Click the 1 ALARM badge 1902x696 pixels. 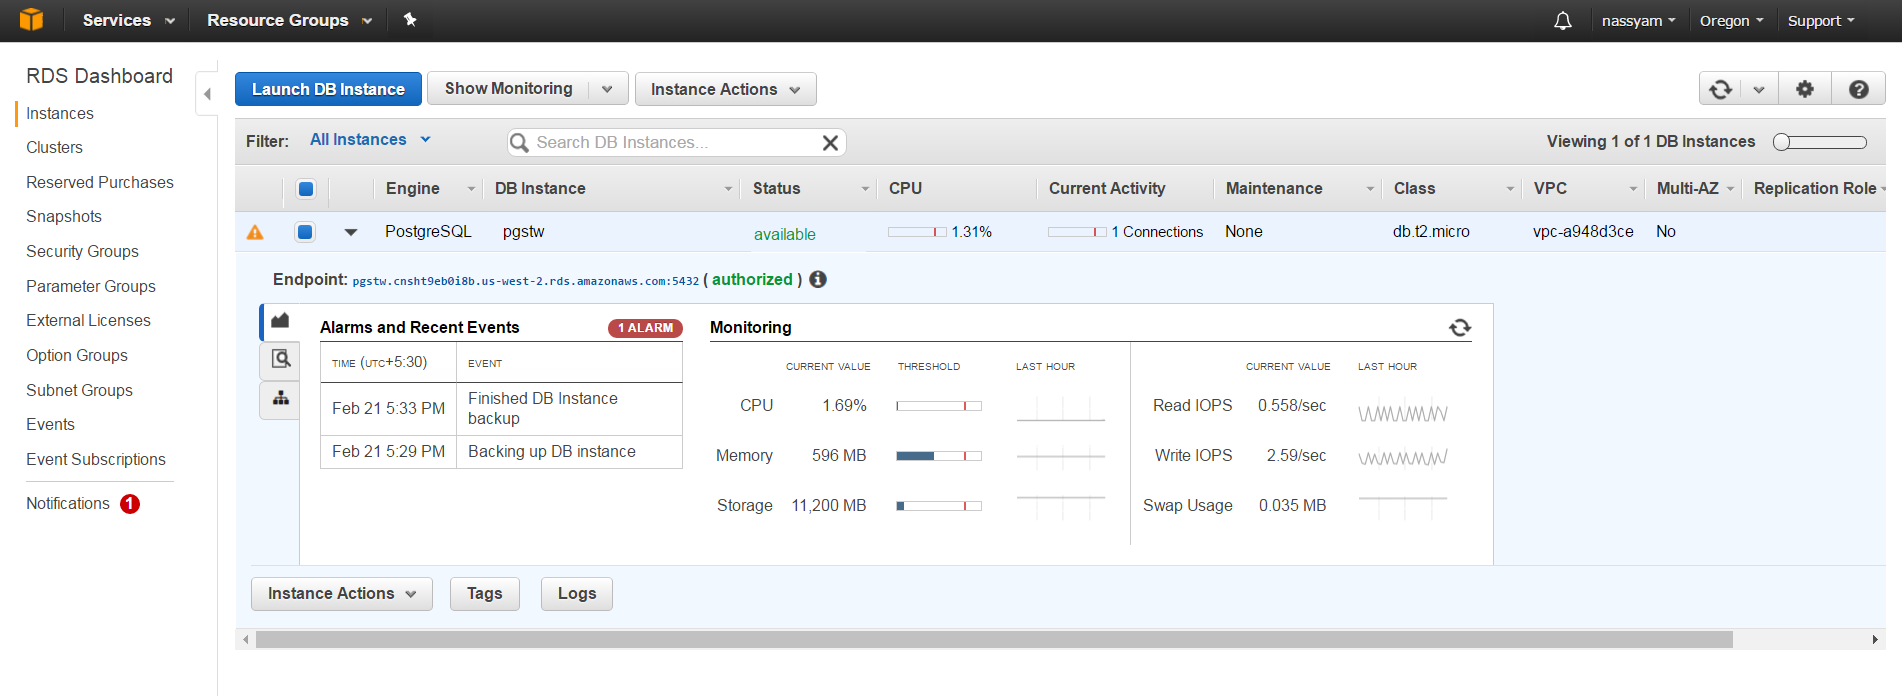[645, 328]
